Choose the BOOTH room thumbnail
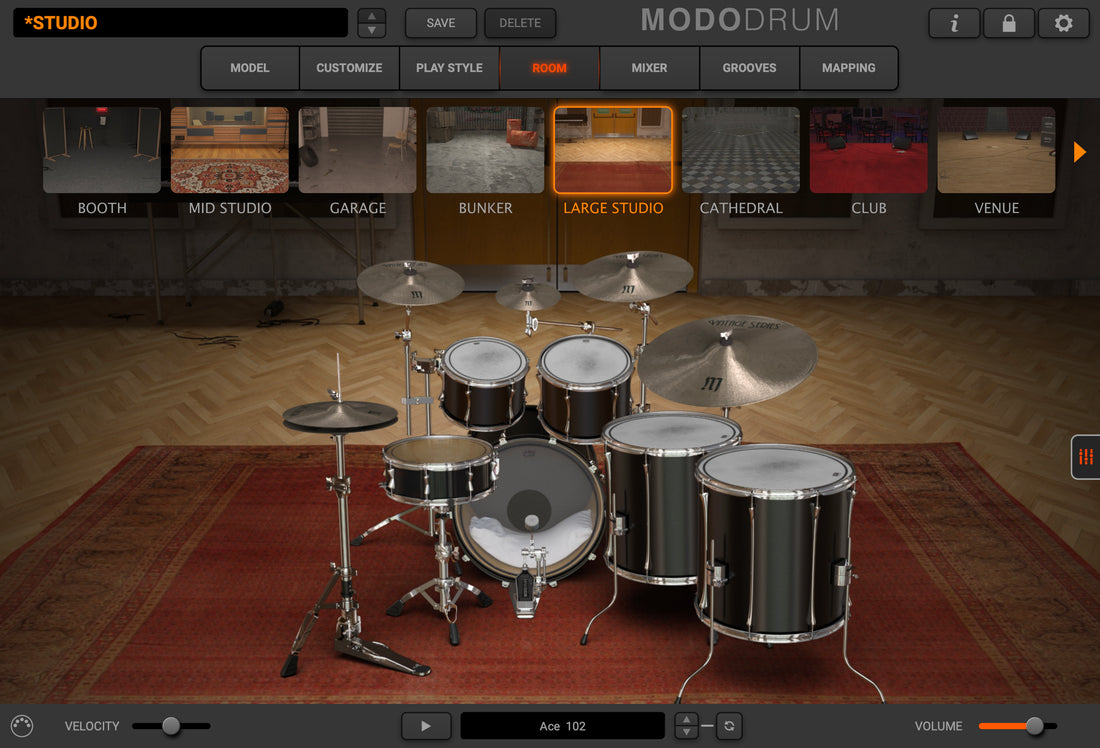1100x748 pixels. click(102, 150)
